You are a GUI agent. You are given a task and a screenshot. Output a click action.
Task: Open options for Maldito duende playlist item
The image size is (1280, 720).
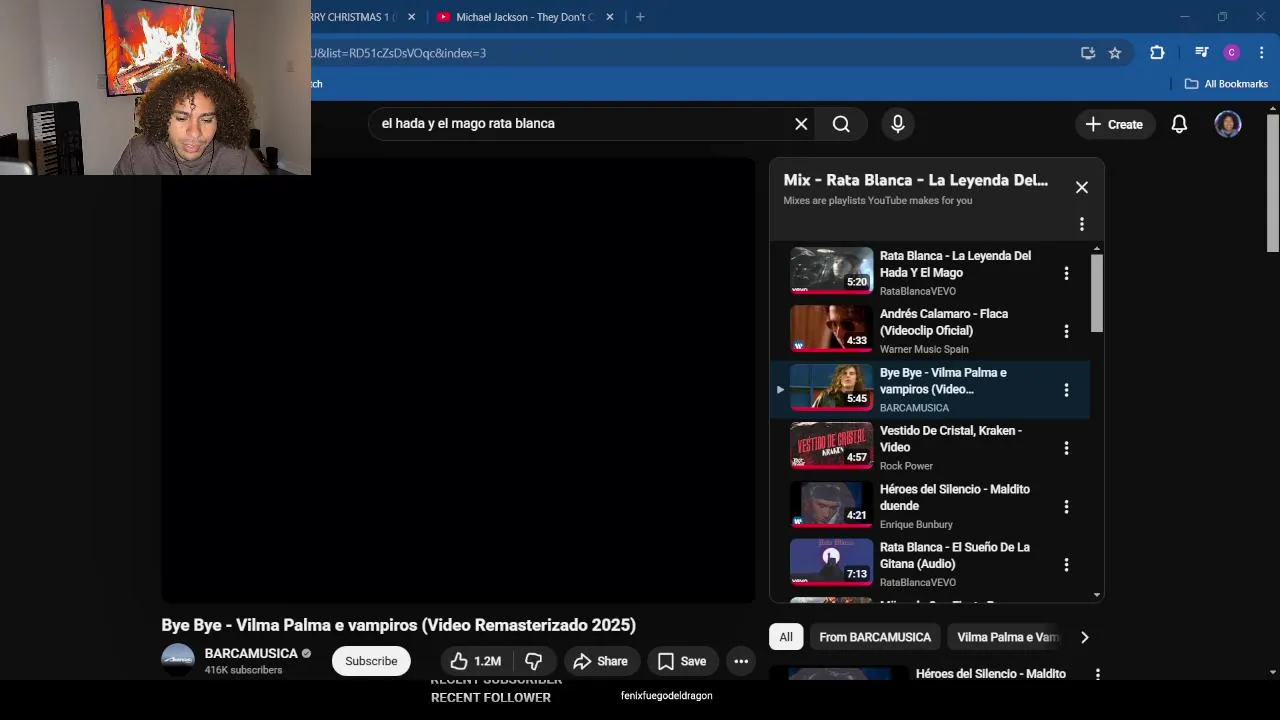(1066, 506)
